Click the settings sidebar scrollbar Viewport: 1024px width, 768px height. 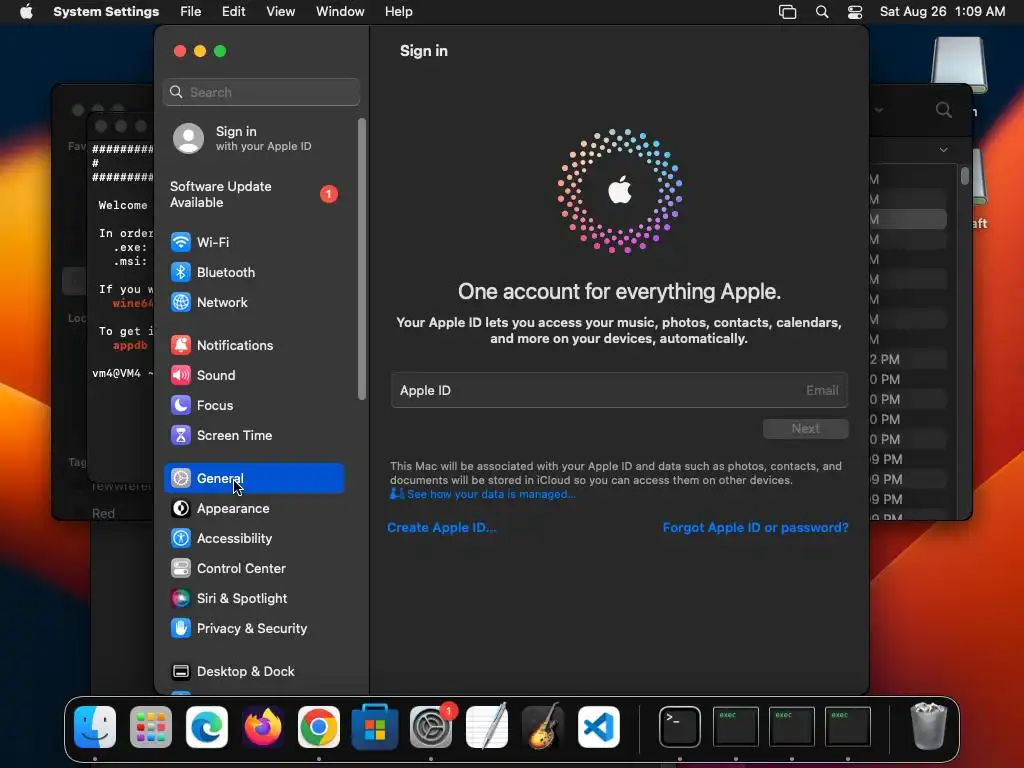[362, 259]
